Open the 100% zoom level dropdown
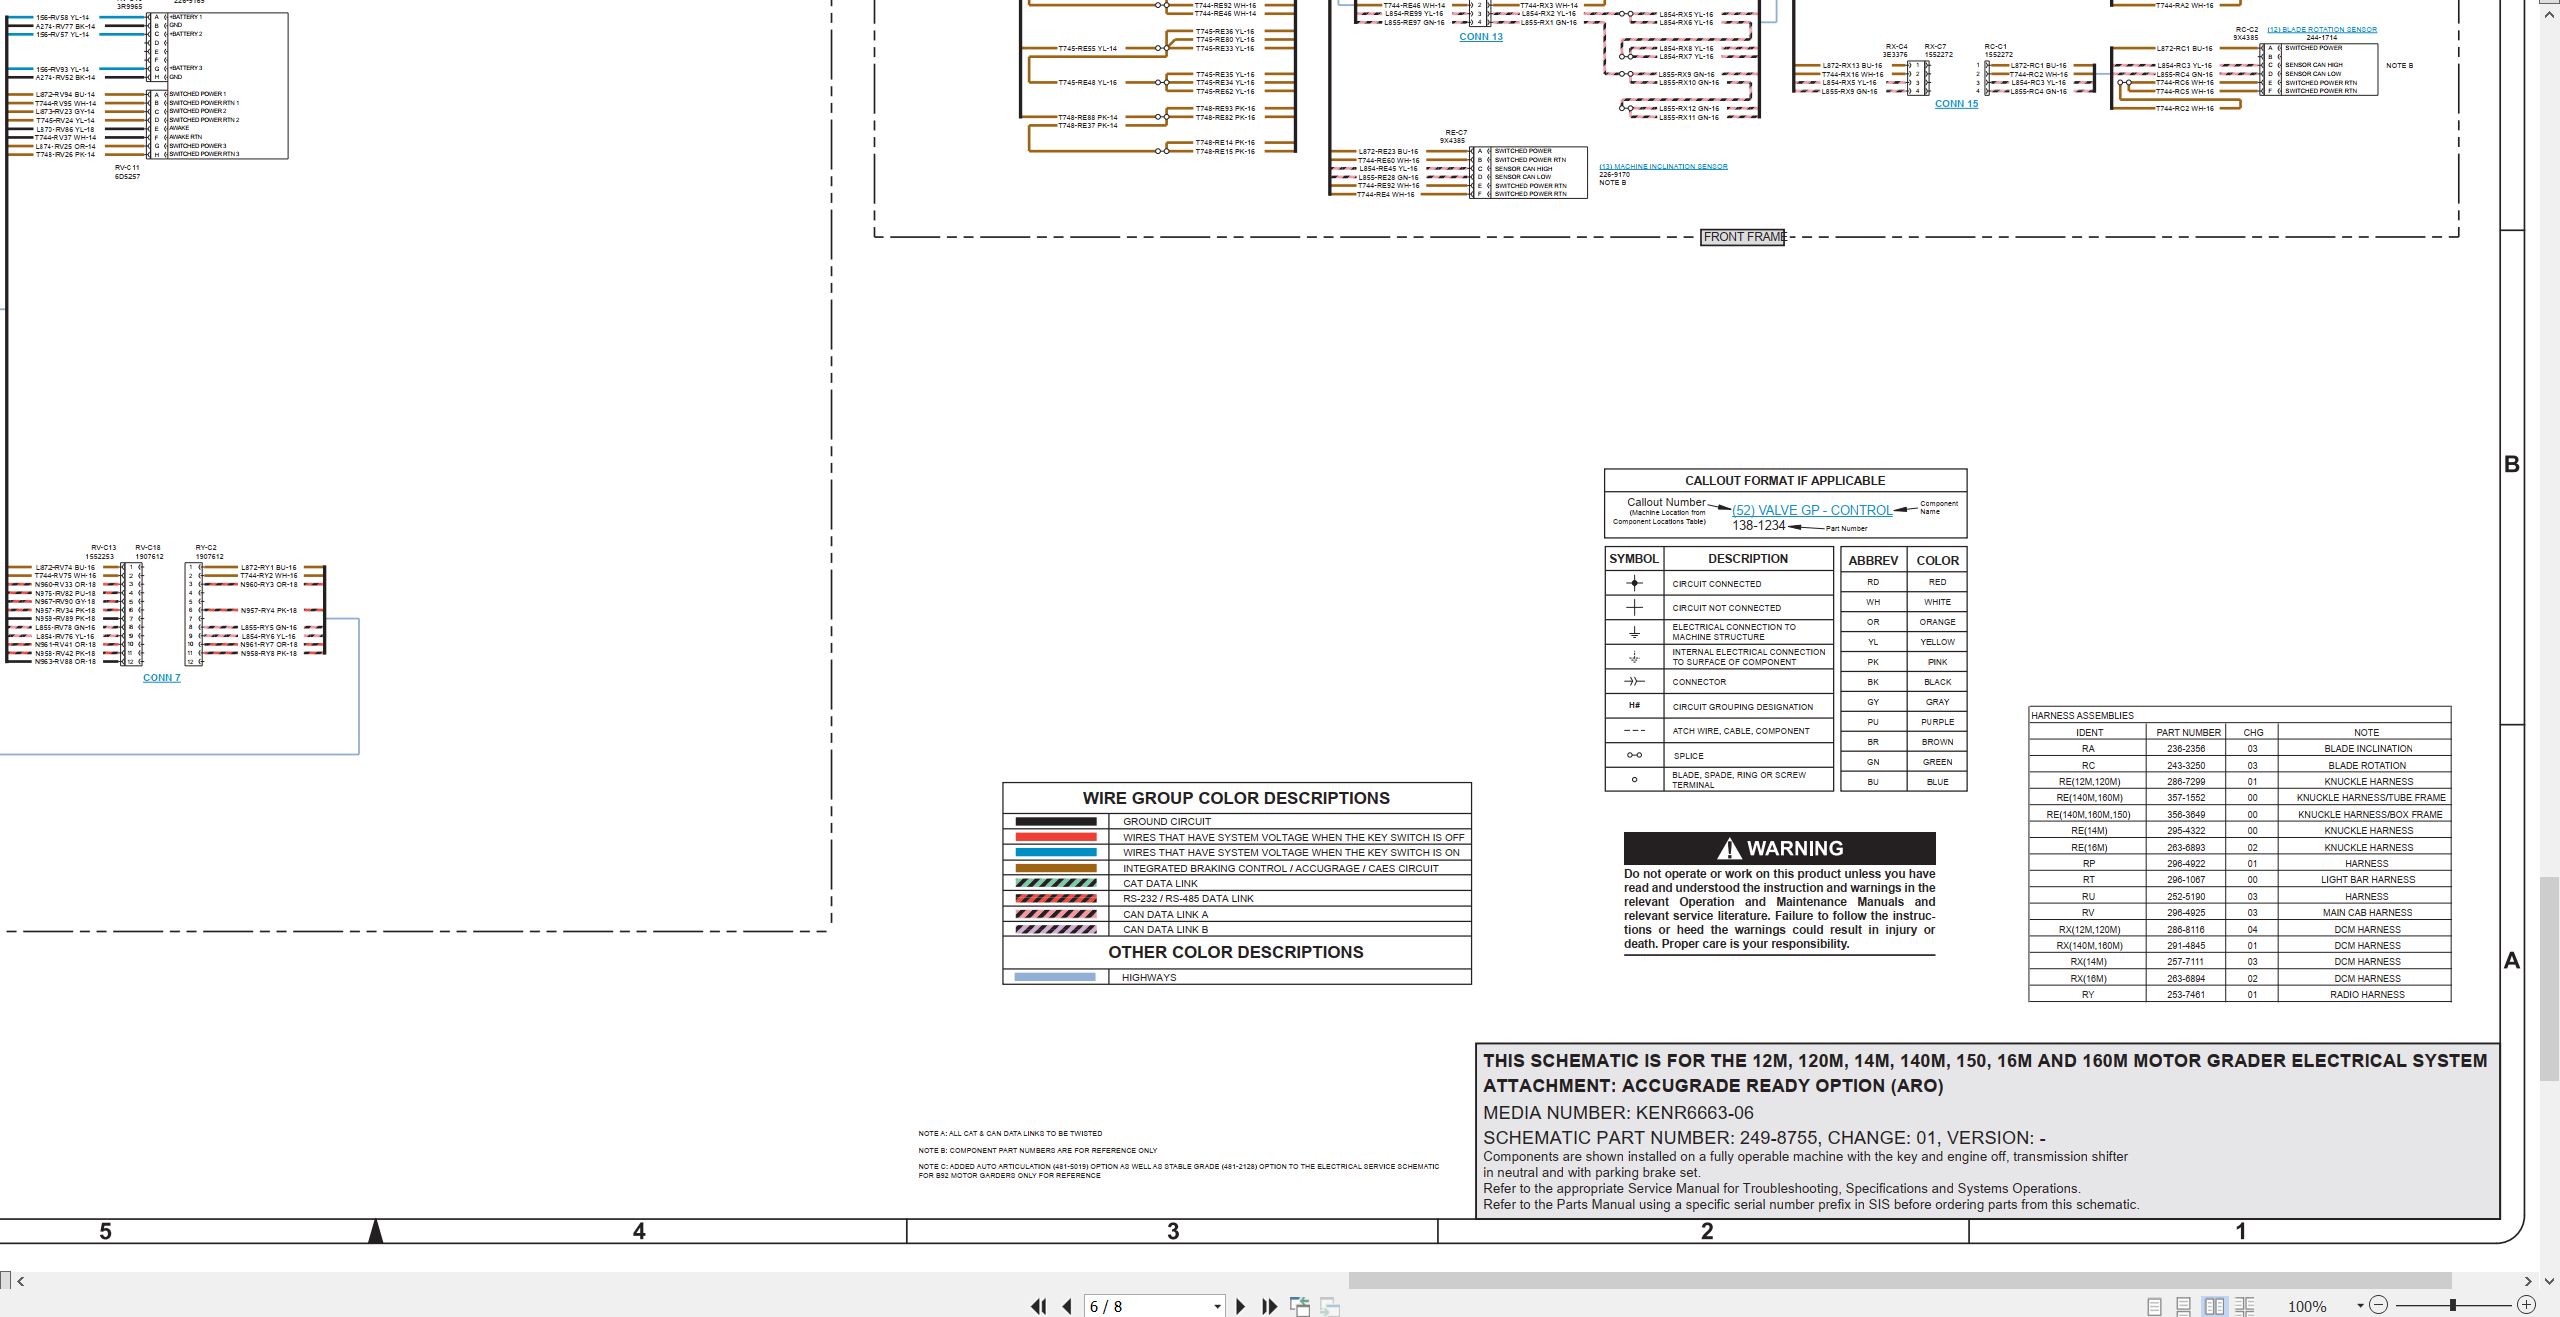Screen dimensions: 2560x1317 [2360, 1306]
